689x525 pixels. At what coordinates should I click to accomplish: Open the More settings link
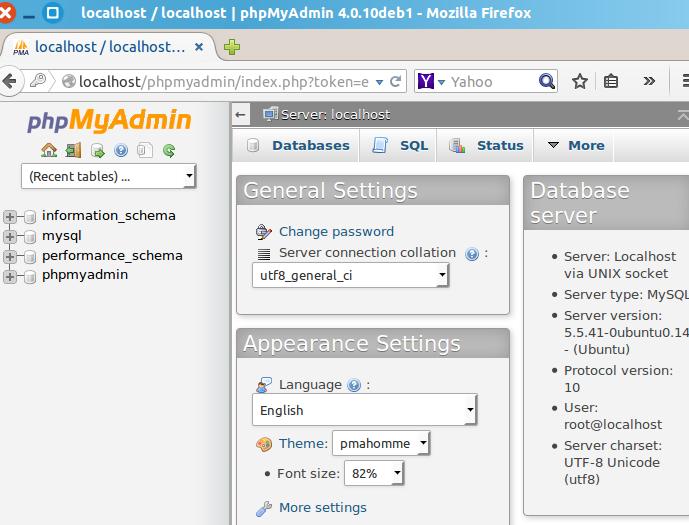(323, 507)
